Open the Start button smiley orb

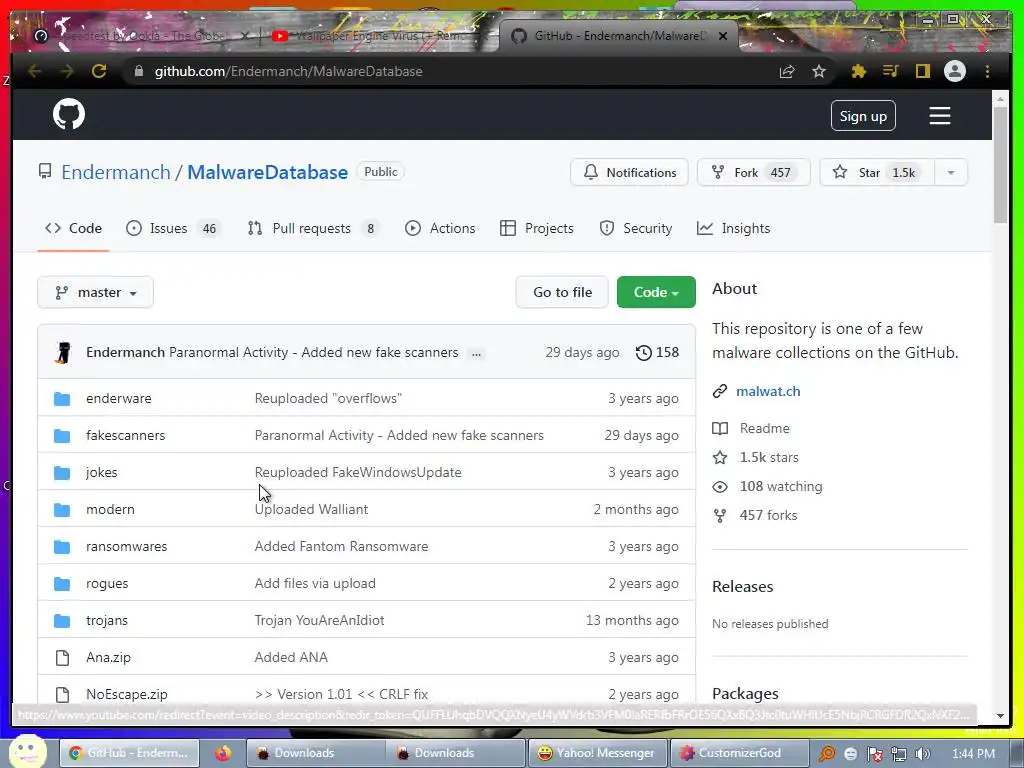tap(27, 752)
